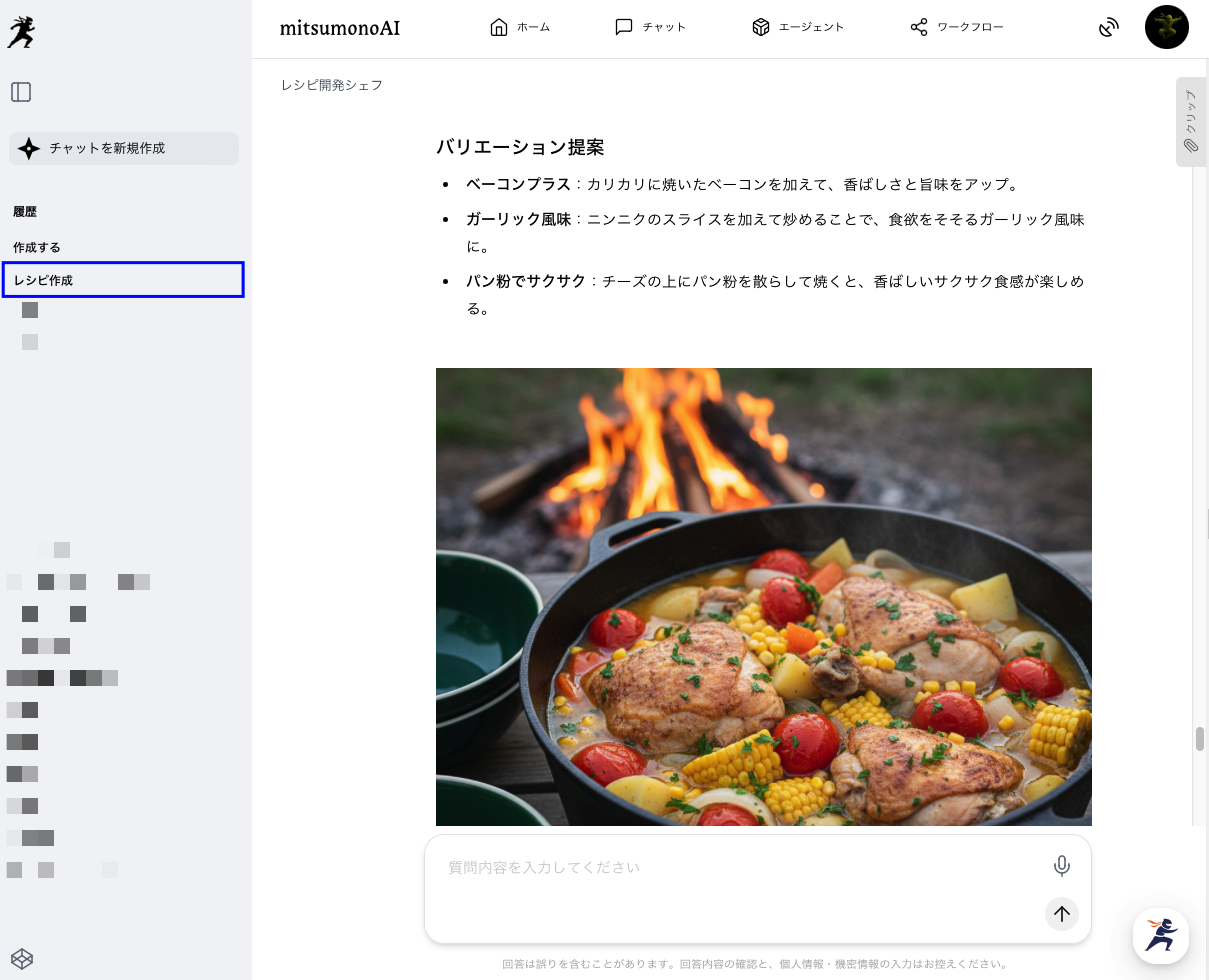Open the ninja assistant floating button
This screenshot has width=1209, height=980.
pyautogui.click(x=1161, y=935)
